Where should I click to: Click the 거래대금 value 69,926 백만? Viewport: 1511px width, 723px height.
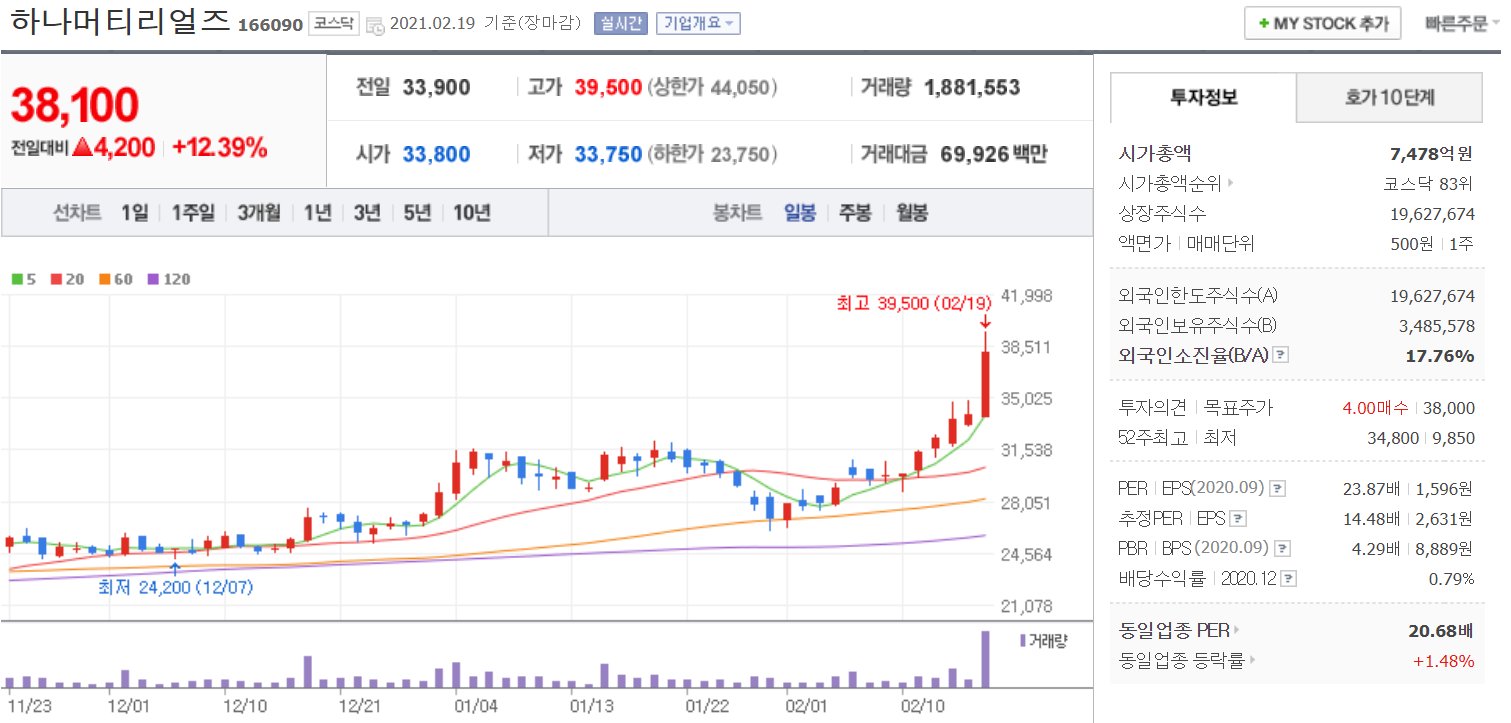(994, 155)
